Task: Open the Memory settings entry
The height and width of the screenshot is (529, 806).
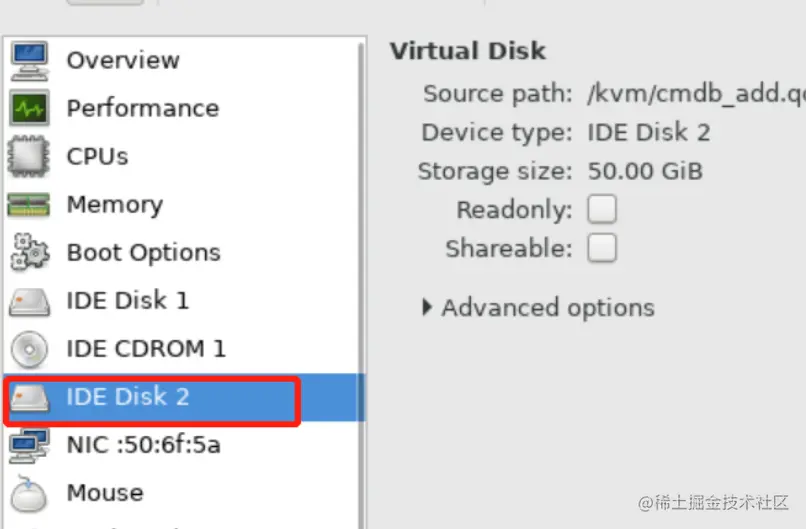Action: pyautogui.click(x=114, y=205)
